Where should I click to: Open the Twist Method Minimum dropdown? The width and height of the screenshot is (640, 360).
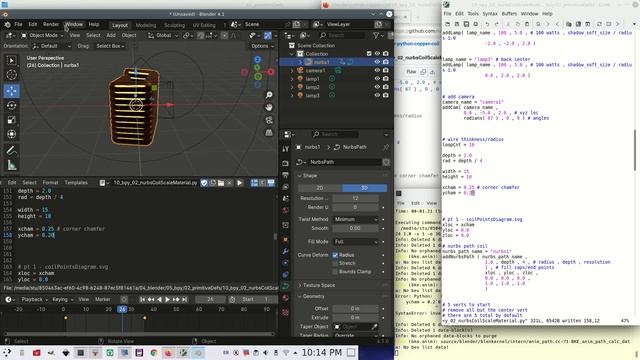(356, 219)
